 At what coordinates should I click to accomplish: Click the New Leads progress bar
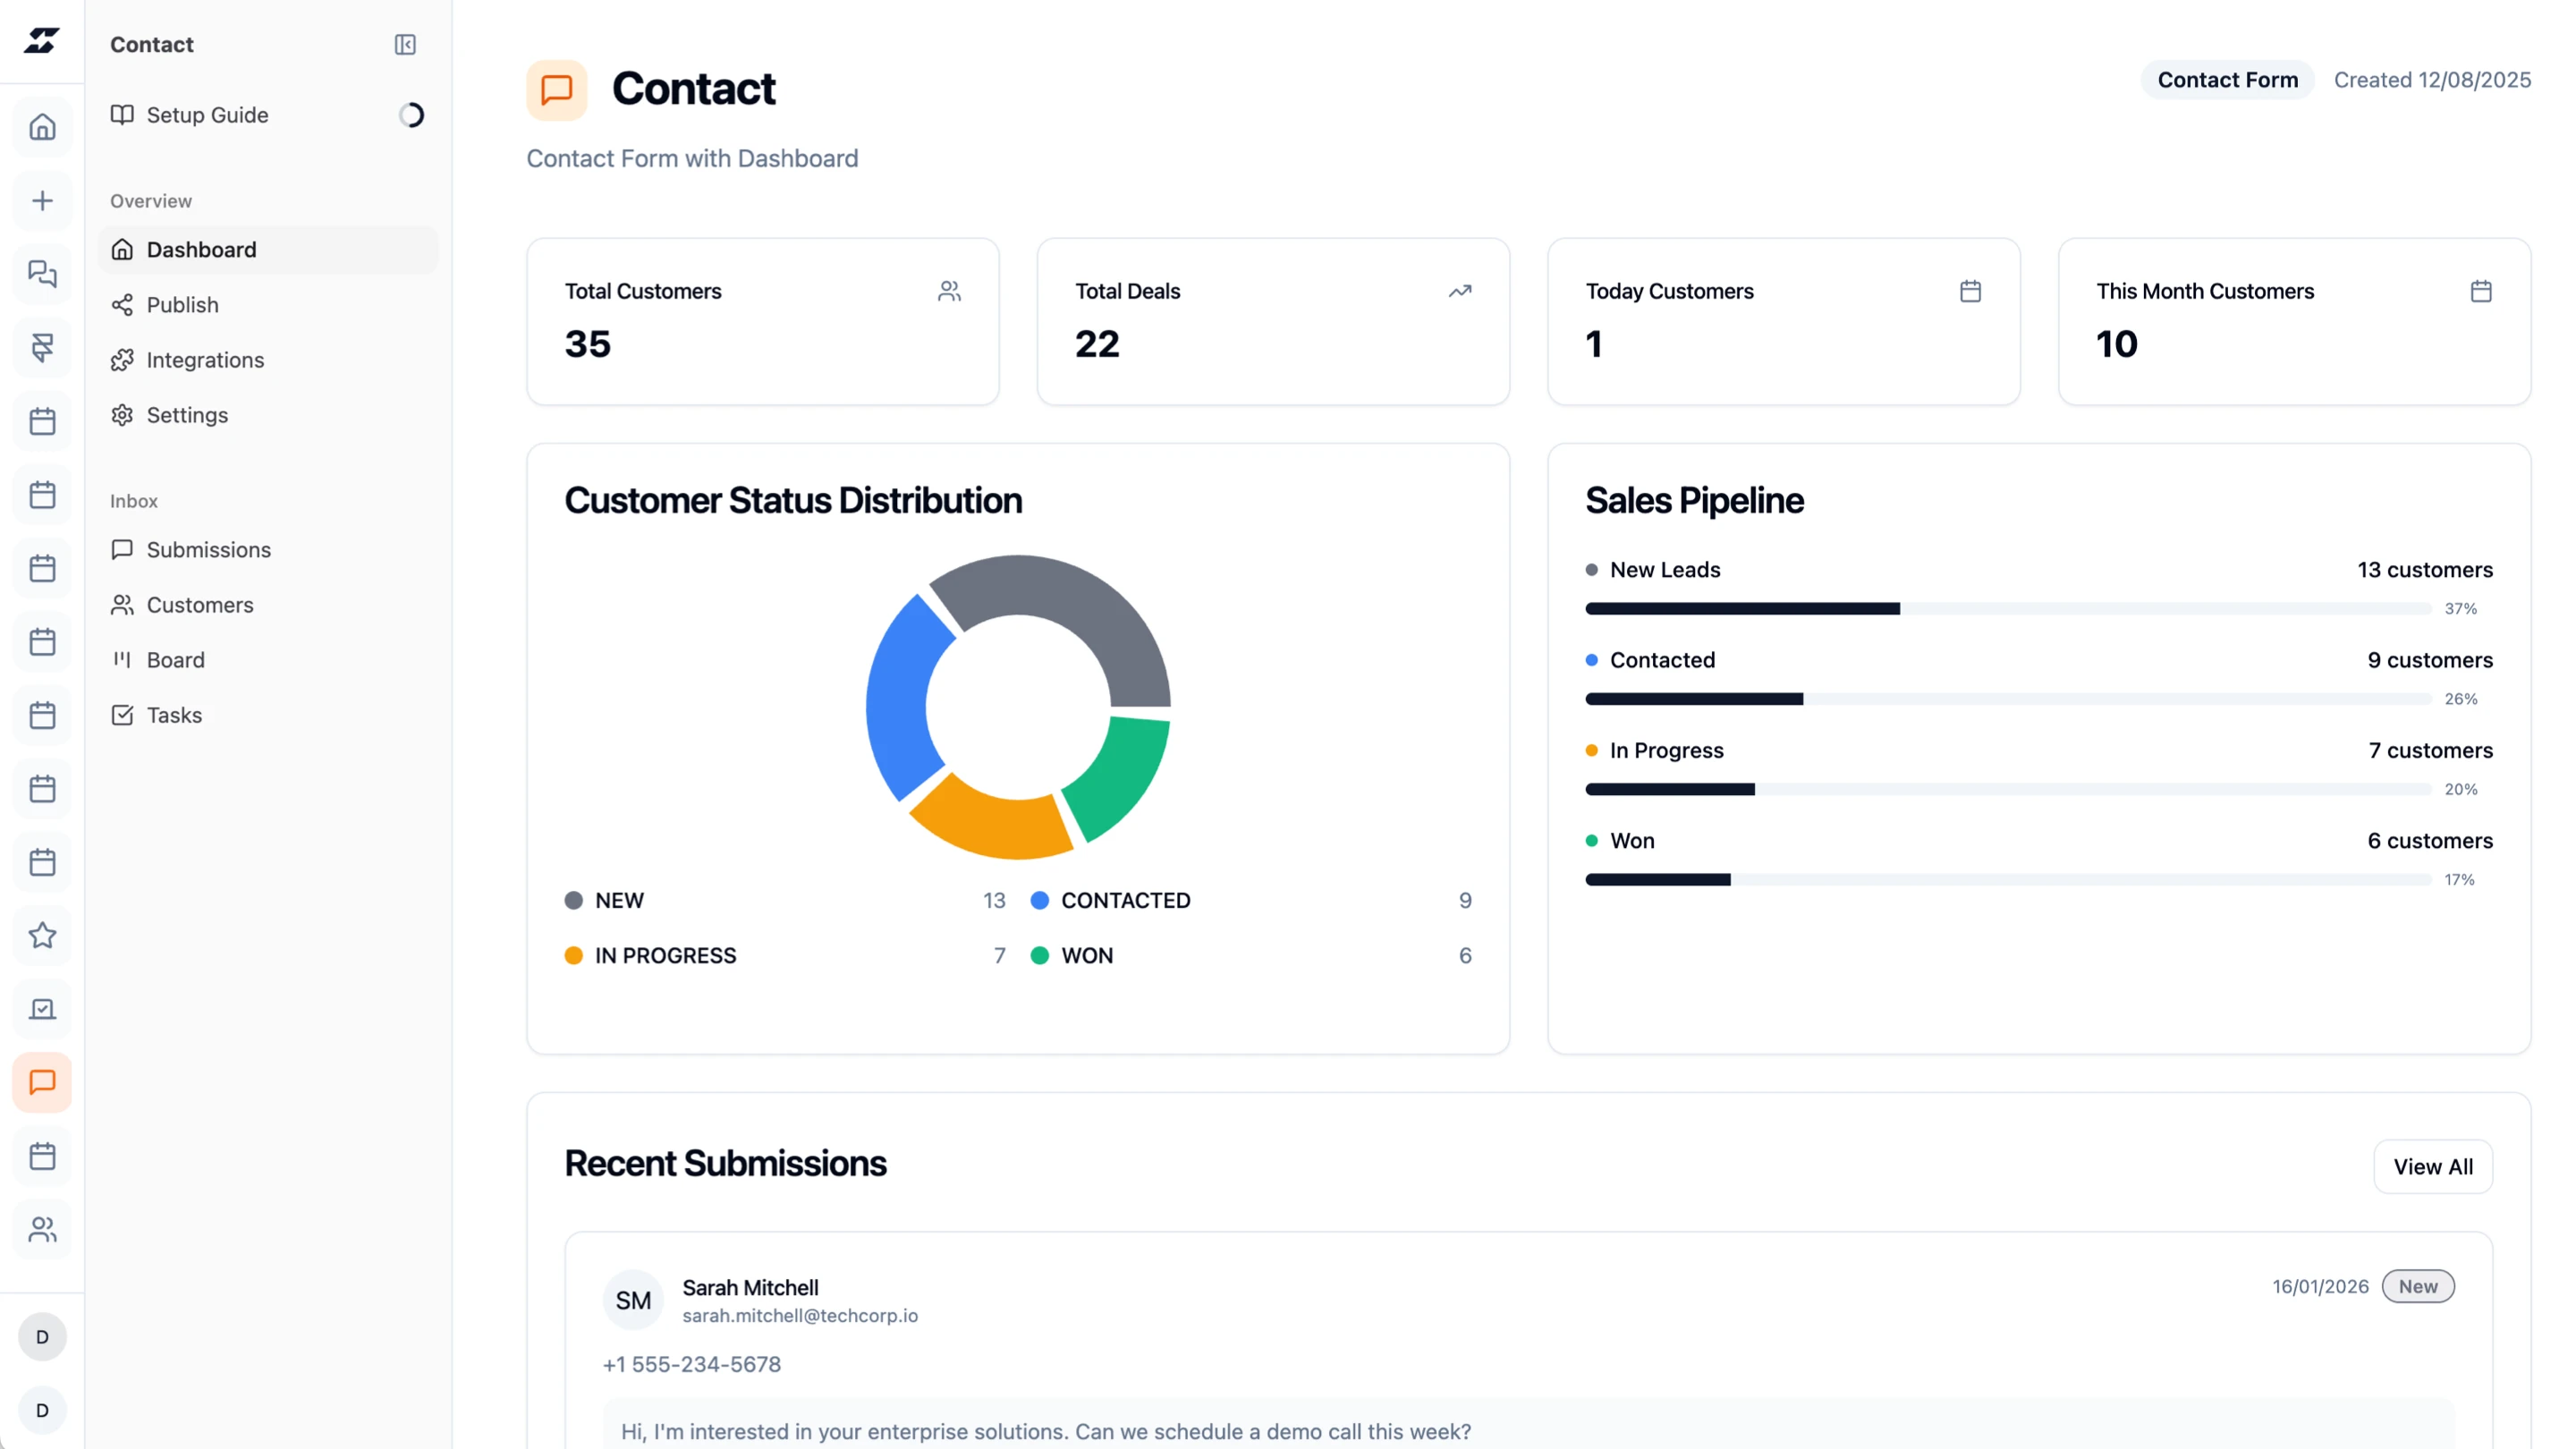coord(2007,609)
